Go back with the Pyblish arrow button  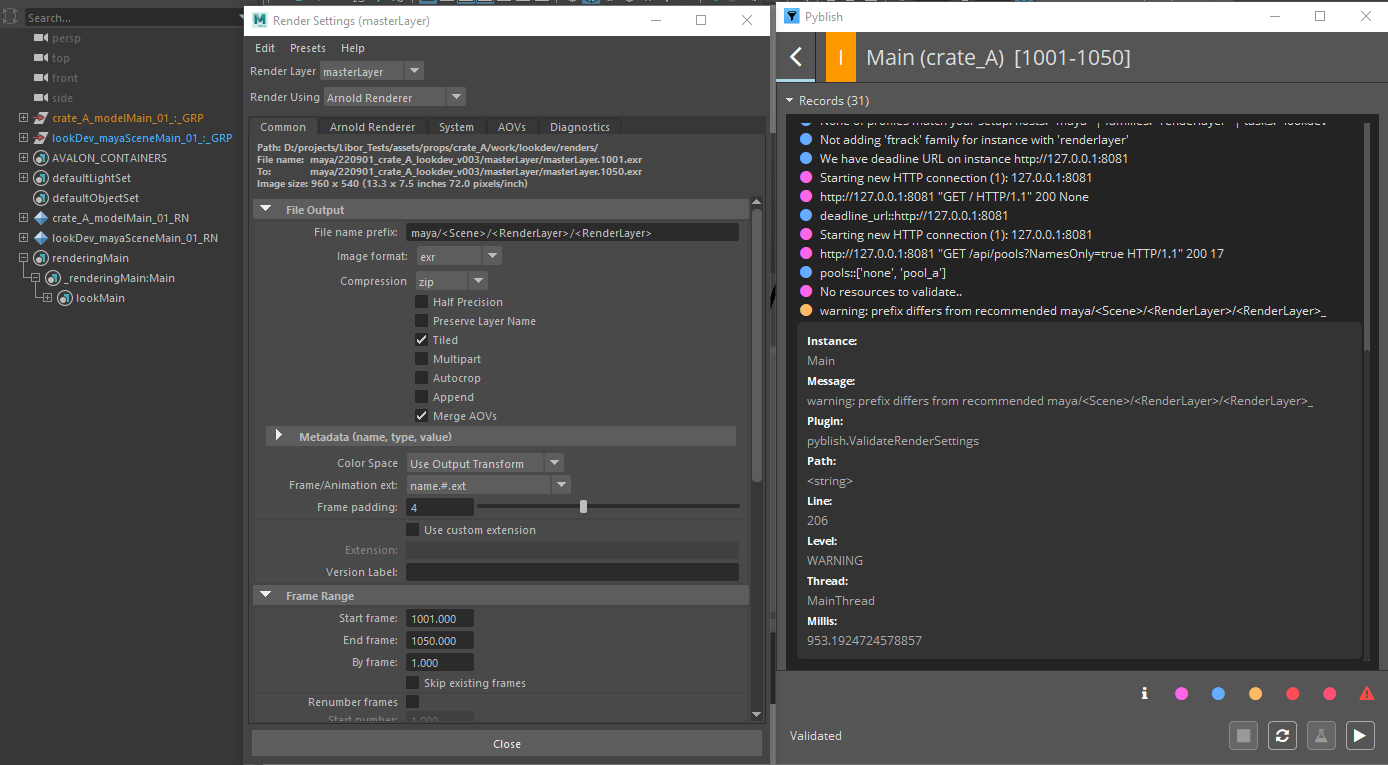click(x=796, y=58)
